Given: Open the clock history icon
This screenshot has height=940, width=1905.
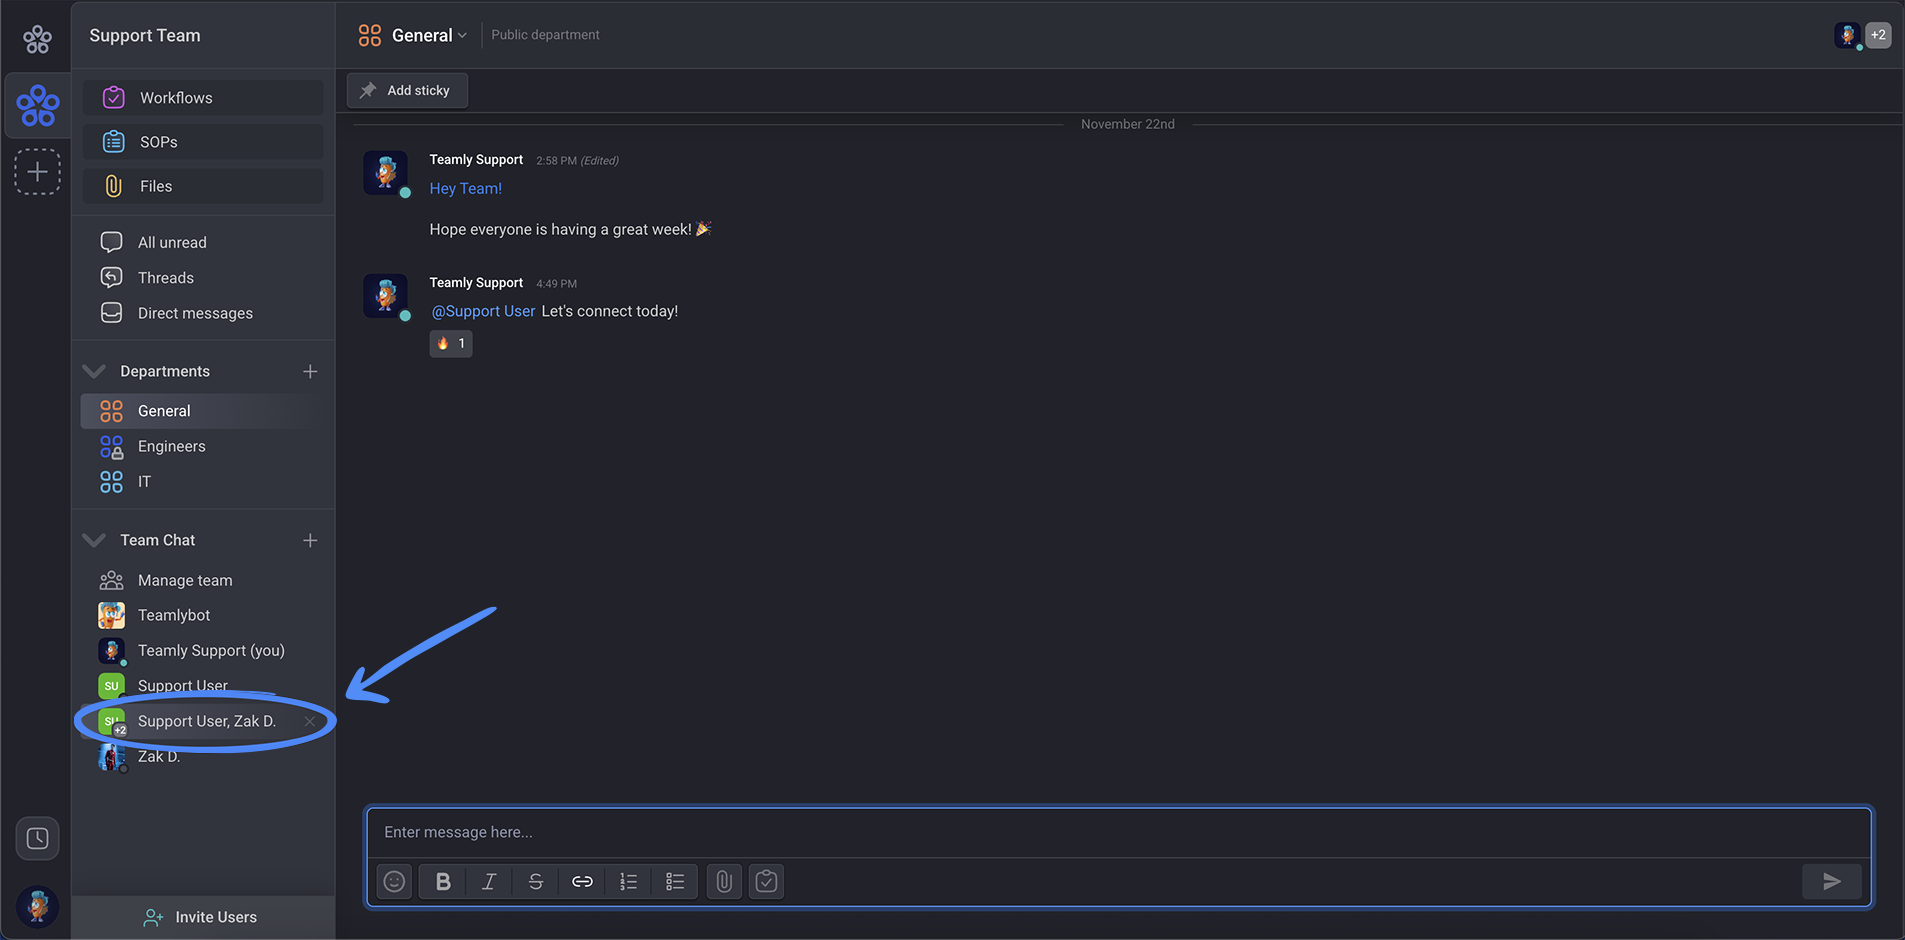Looking at the screenshot, I should point(37,838).
